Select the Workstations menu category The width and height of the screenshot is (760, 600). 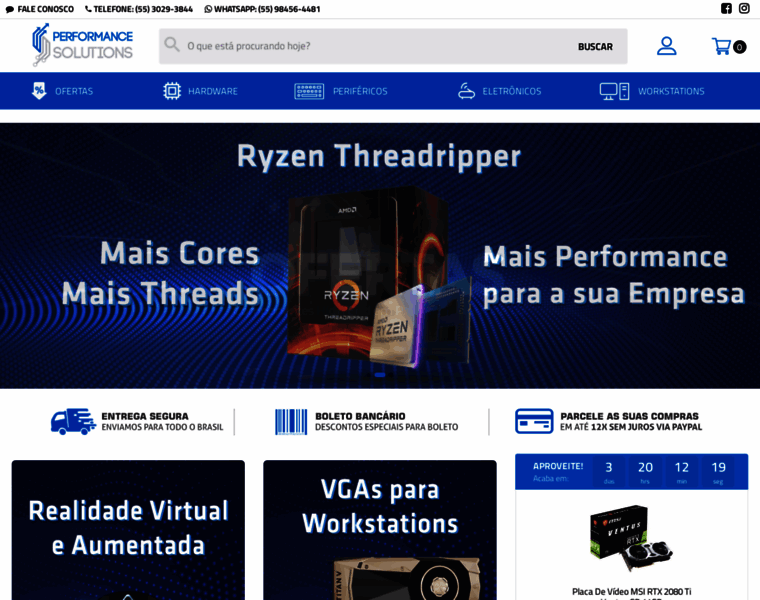pyautogui.click(x=671, y=91)
